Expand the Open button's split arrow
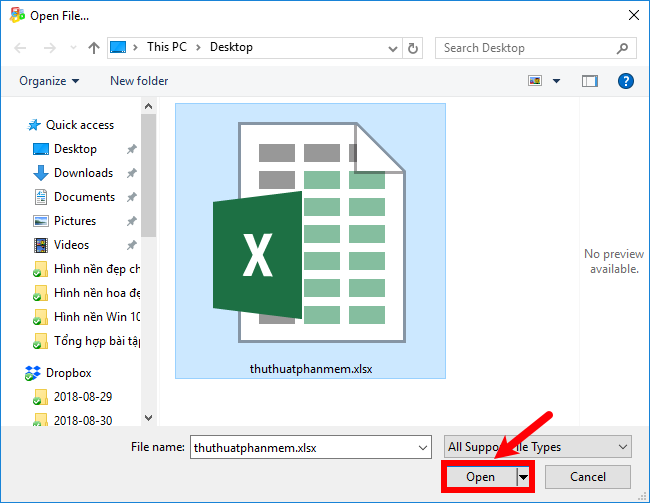This screenshot has height=503, width=650. pyautogui.click(x=523, y=477)
